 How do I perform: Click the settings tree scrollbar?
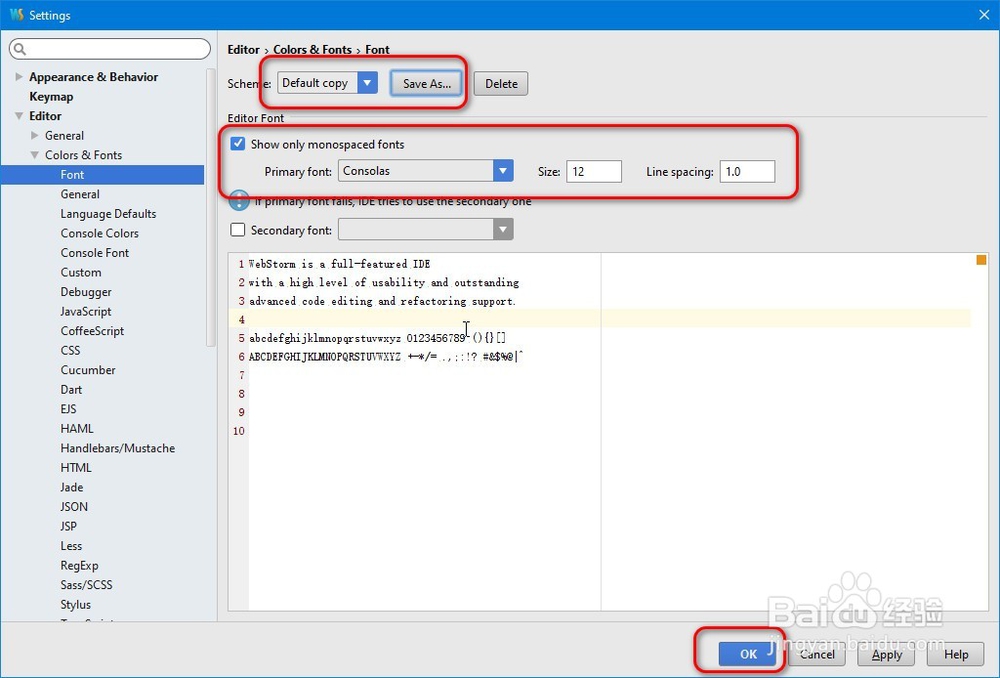tap(211, 207)
